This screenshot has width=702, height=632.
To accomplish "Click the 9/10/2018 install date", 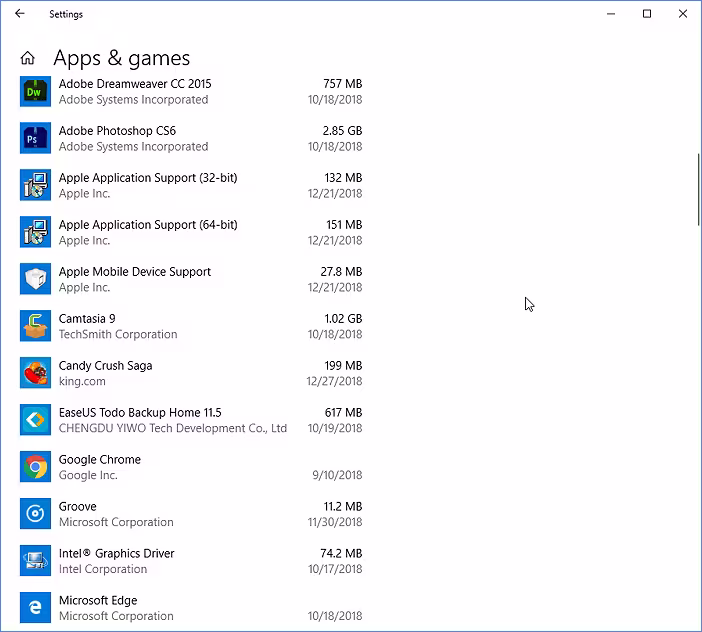I will [x=338, y=475].
